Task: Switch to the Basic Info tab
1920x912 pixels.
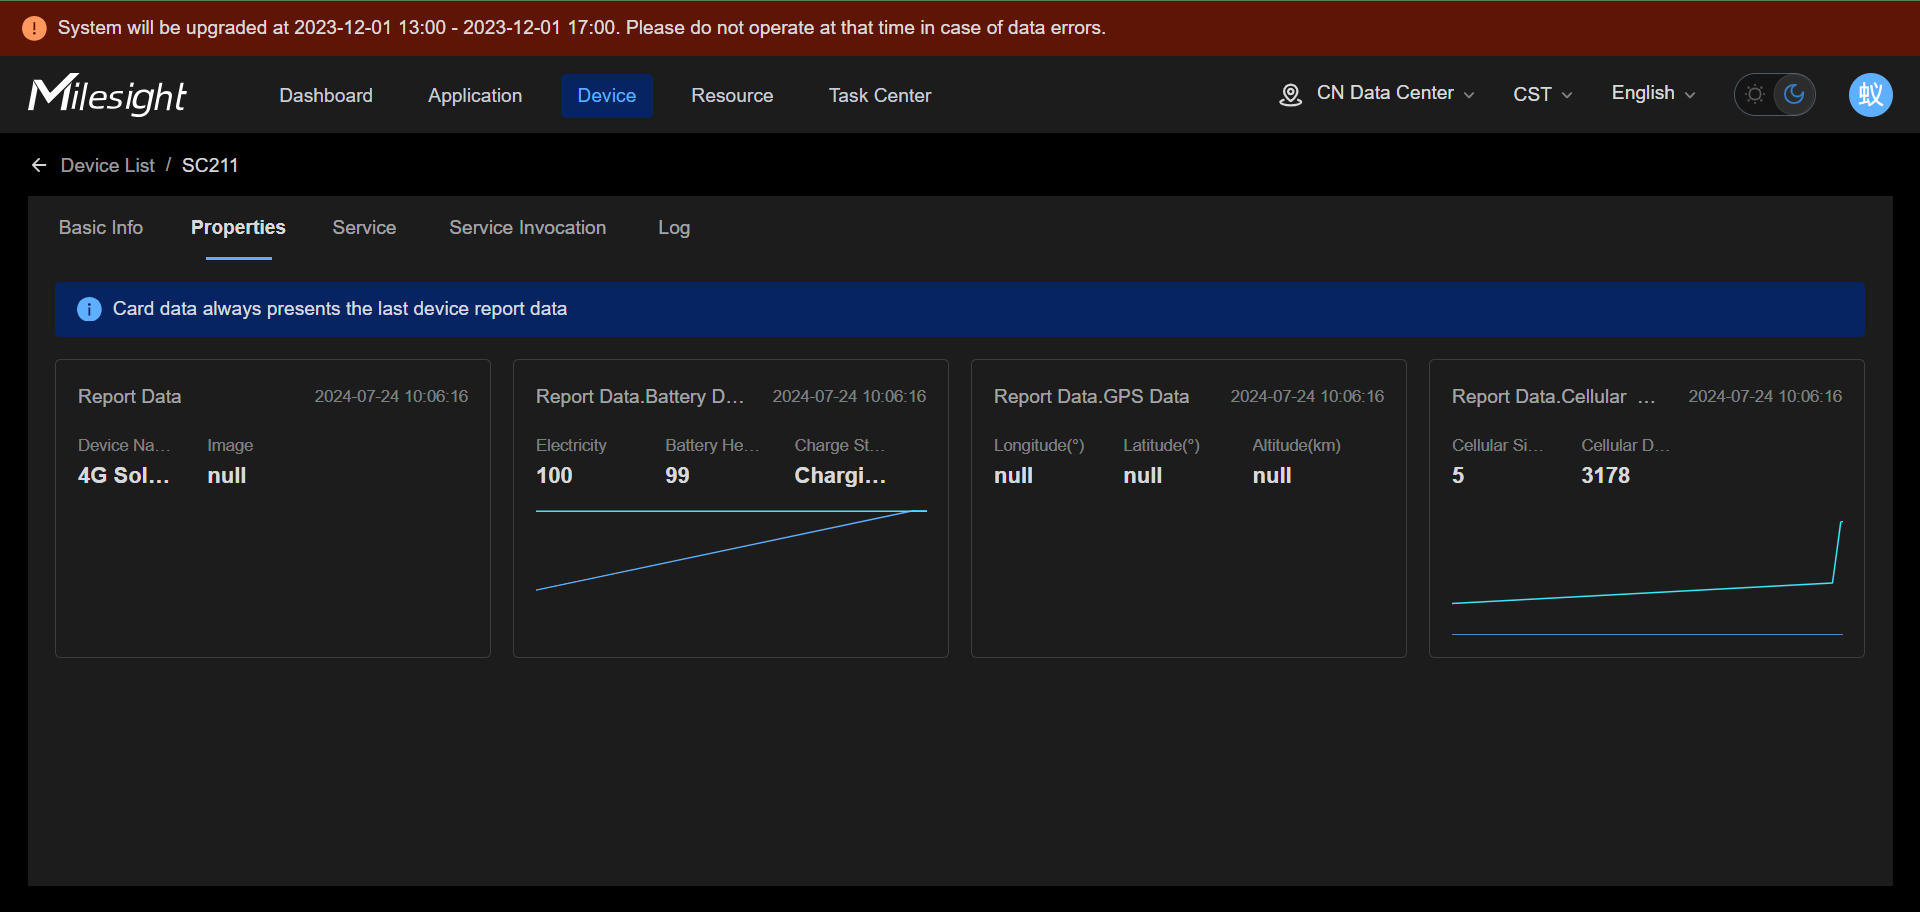Action: point(101,227)
